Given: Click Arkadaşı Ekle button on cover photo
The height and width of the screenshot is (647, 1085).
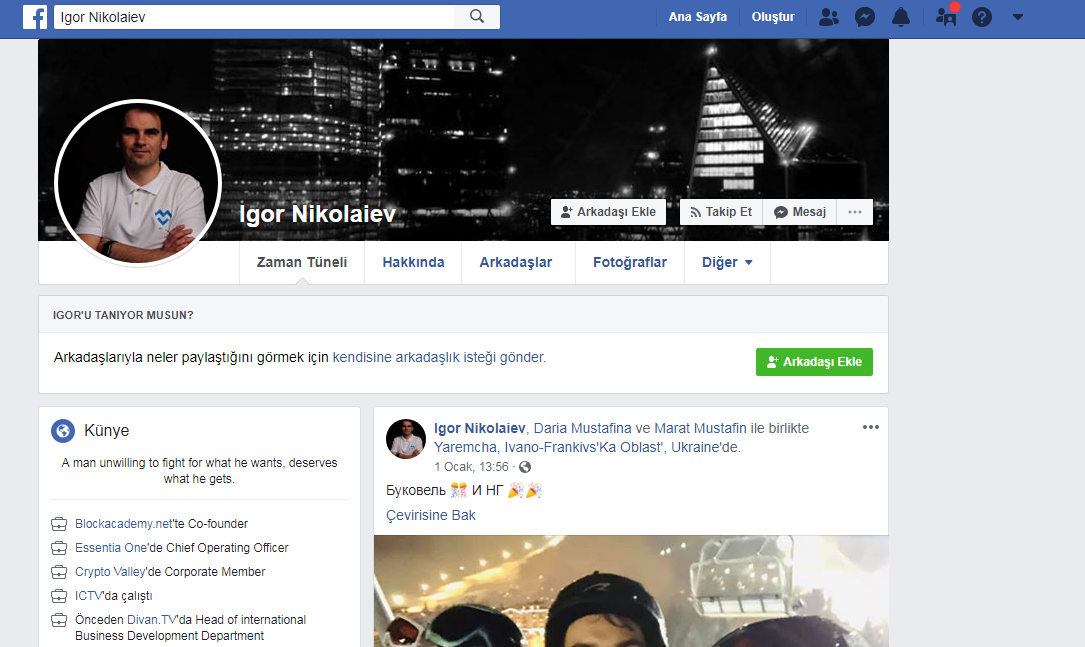Looking at the screenshot, I should pos(608,212).
